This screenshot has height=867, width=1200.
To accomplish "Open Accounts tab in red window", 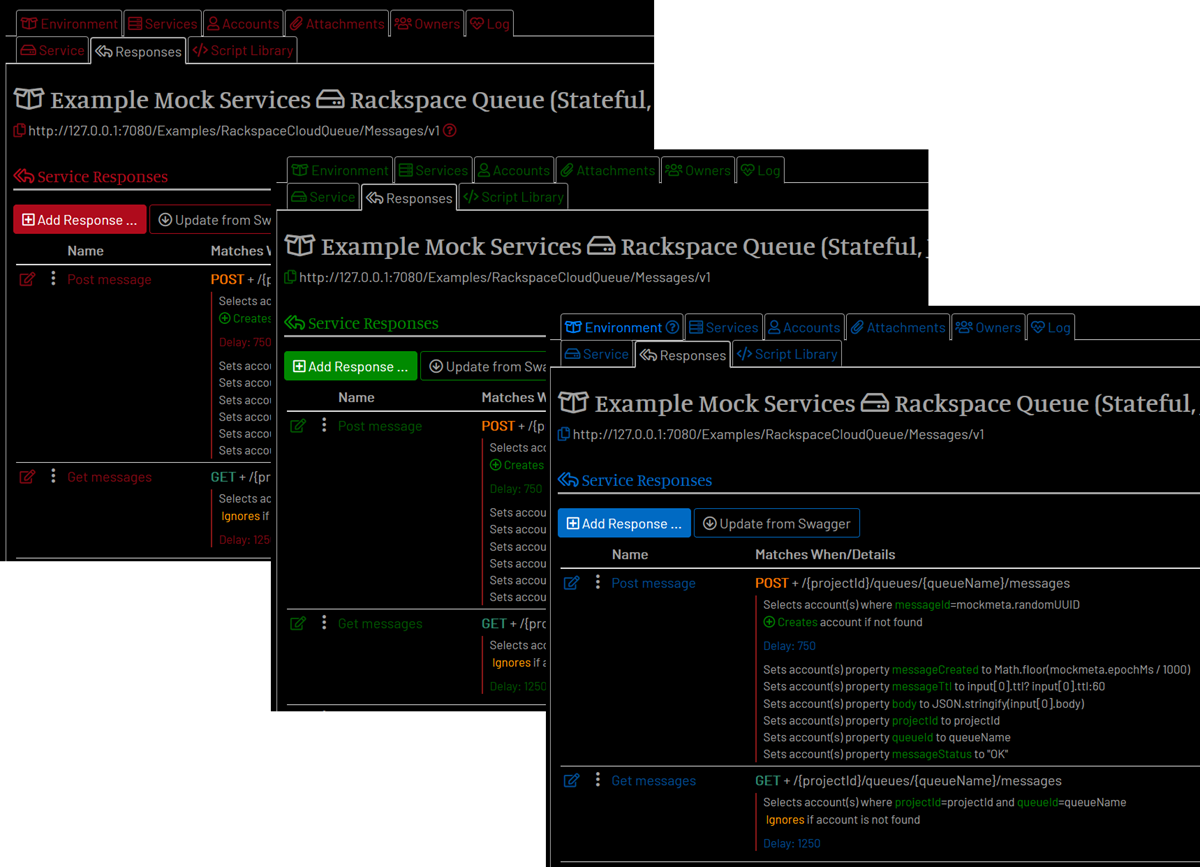I will [x=243, y=23].
